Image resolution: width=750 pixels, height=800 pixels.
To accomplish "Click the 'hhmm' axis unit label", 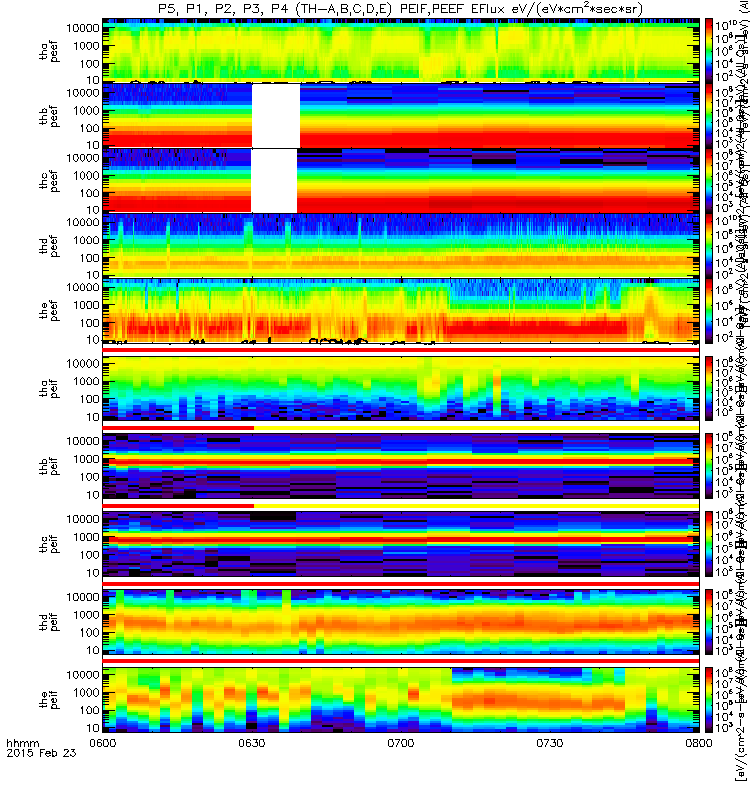I will tap(23, 743).
